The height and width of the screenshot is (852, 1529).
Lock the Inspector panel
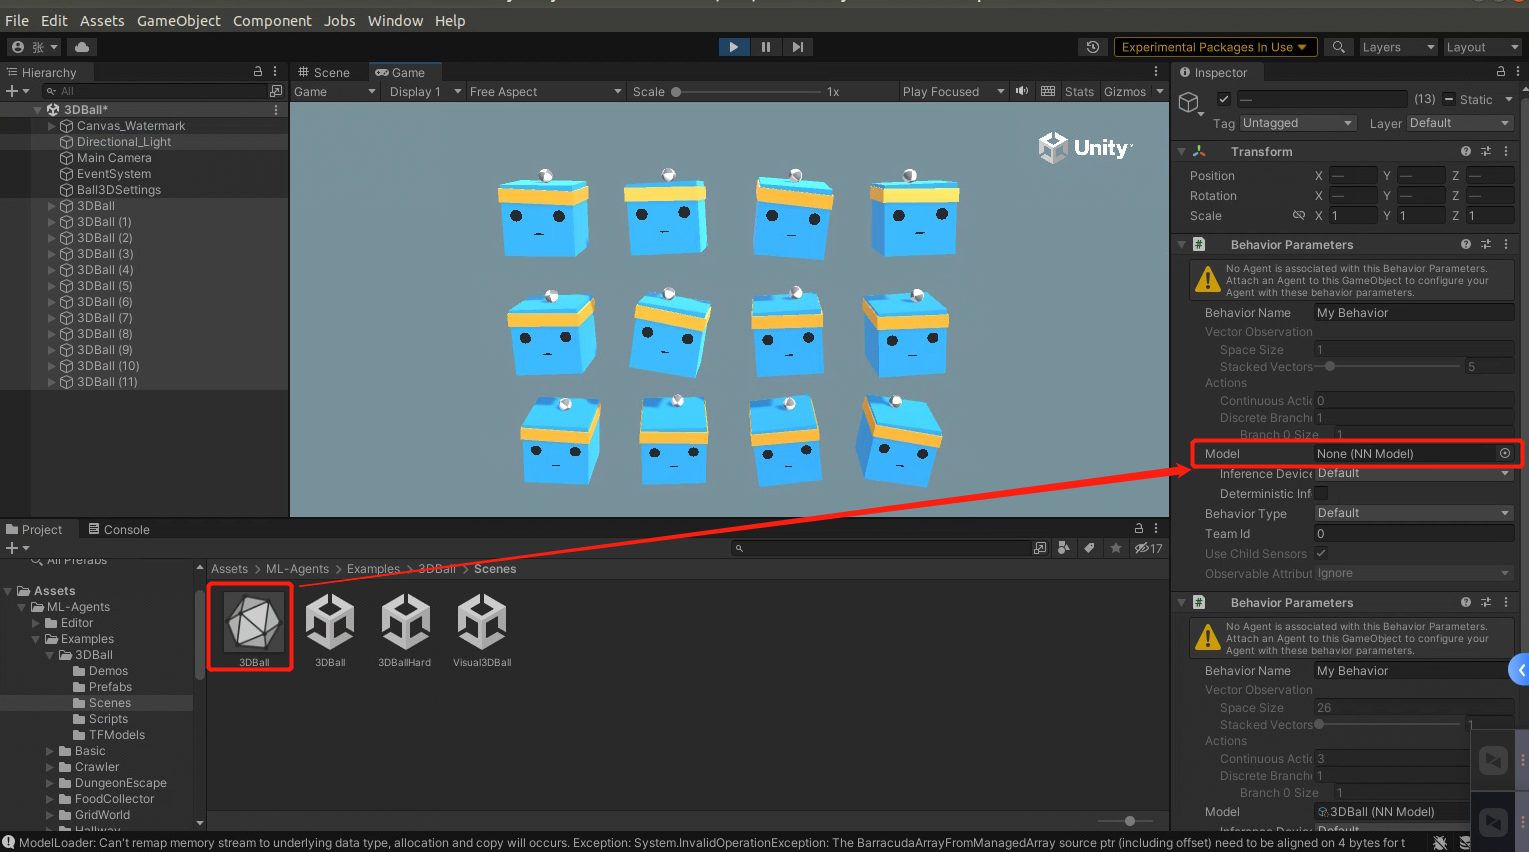click(x=1501, y=72)
